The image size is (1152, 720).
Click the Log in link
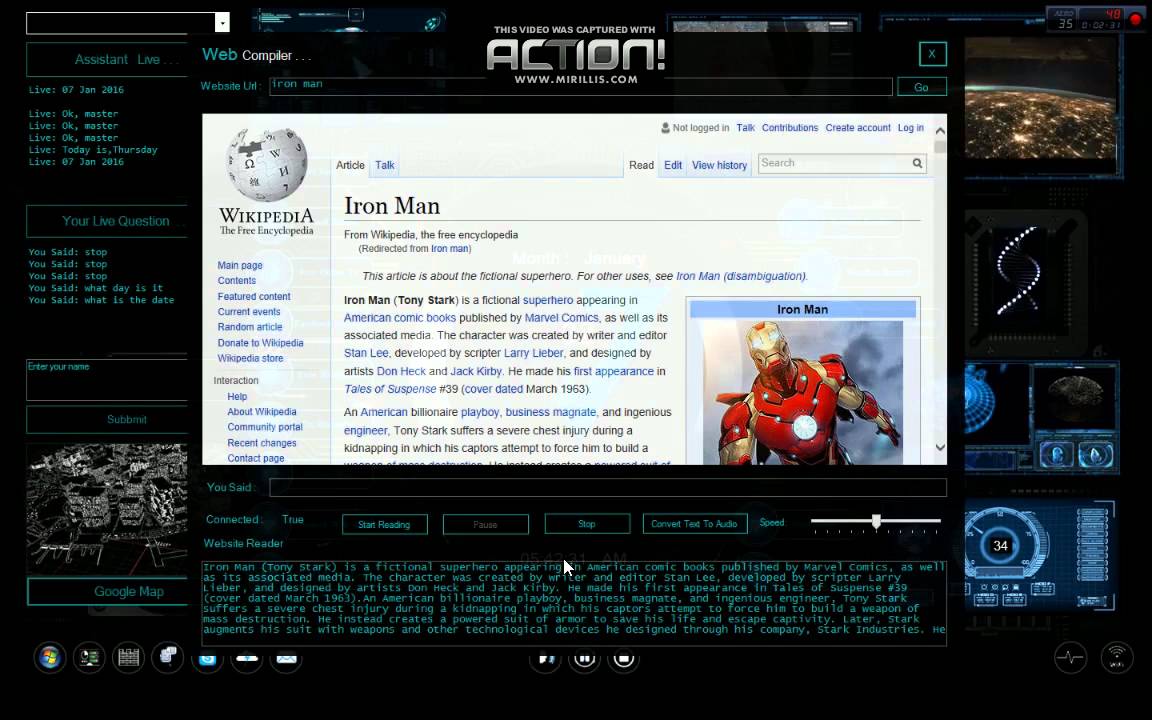click(x=910, y=128)
